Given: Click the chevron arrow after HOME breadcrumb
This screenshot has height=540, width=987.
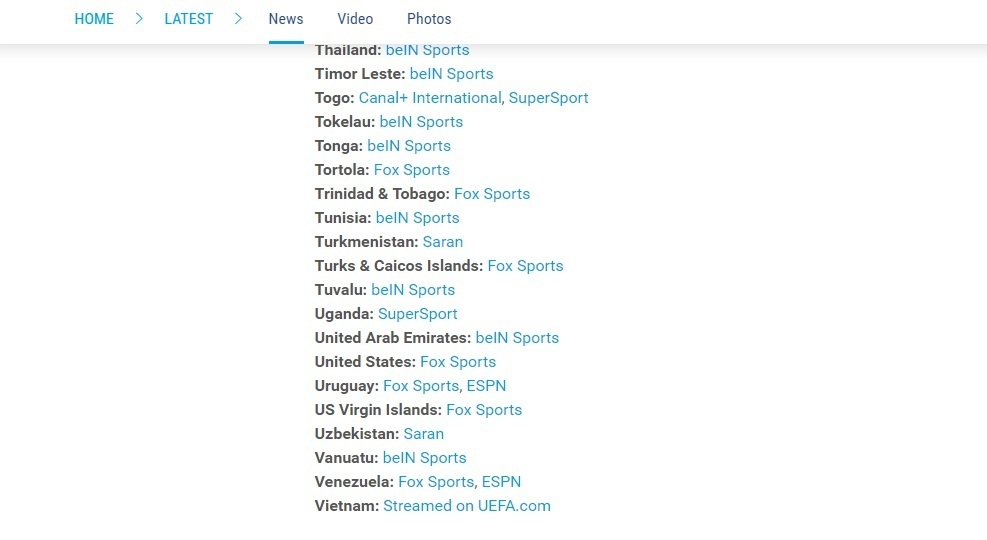Looking at the screenshot, I should (139, 19).
